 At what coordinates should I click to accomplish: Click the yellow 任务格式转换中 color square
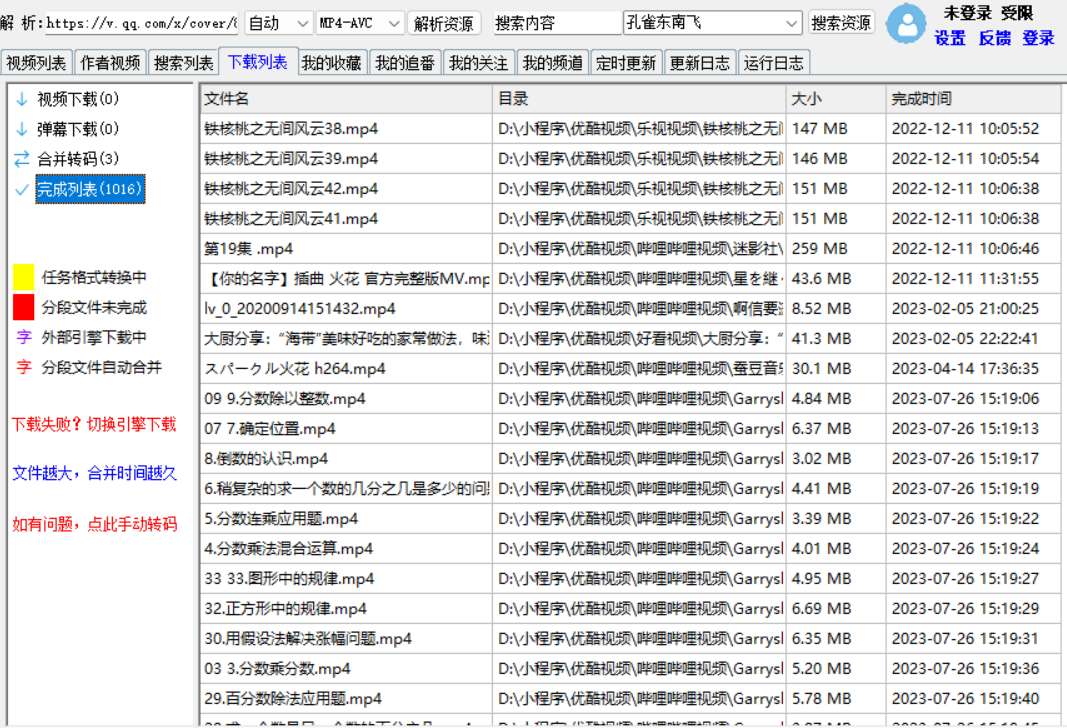[x=22, y=275]
